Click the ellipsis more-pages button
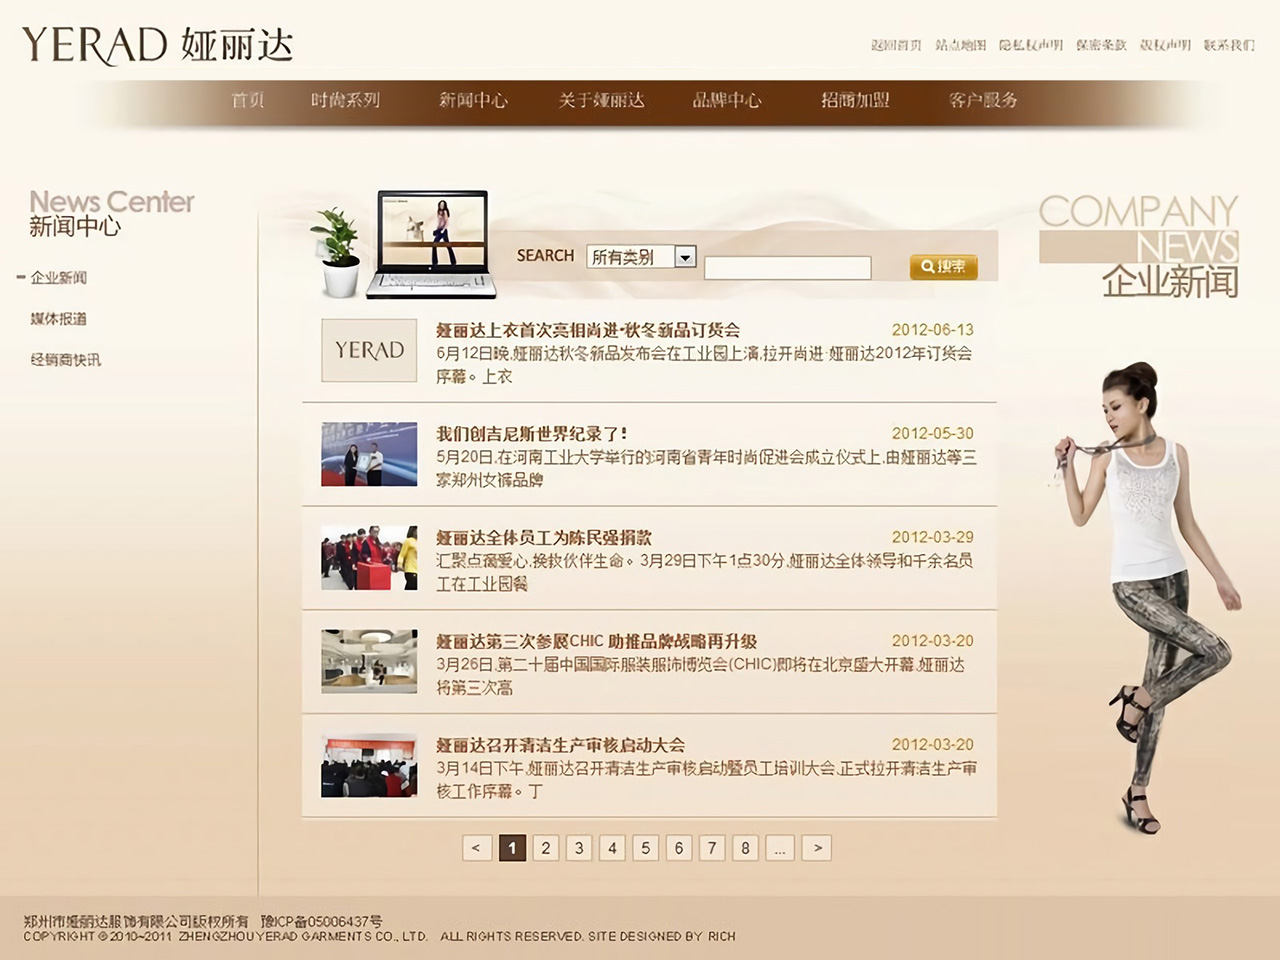The width and height of the screenshot is (1280, 960). 780,848
